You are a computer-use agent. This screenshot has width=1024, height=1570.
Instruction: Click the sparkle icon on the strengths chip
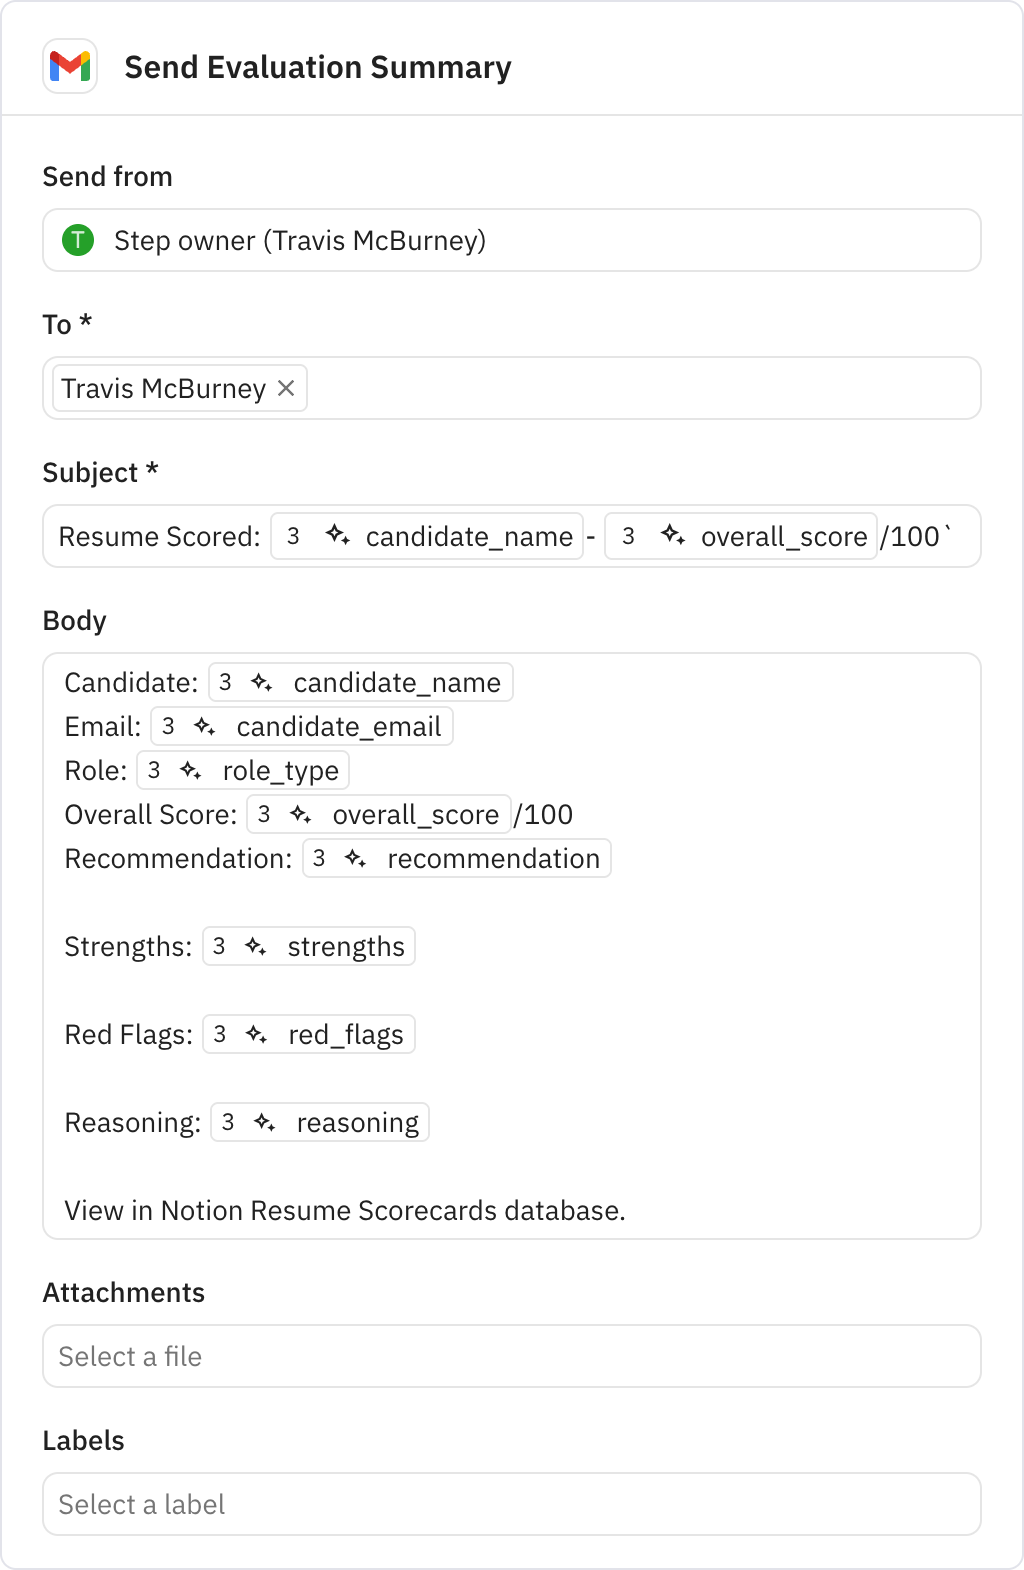(x=256, y=946)
